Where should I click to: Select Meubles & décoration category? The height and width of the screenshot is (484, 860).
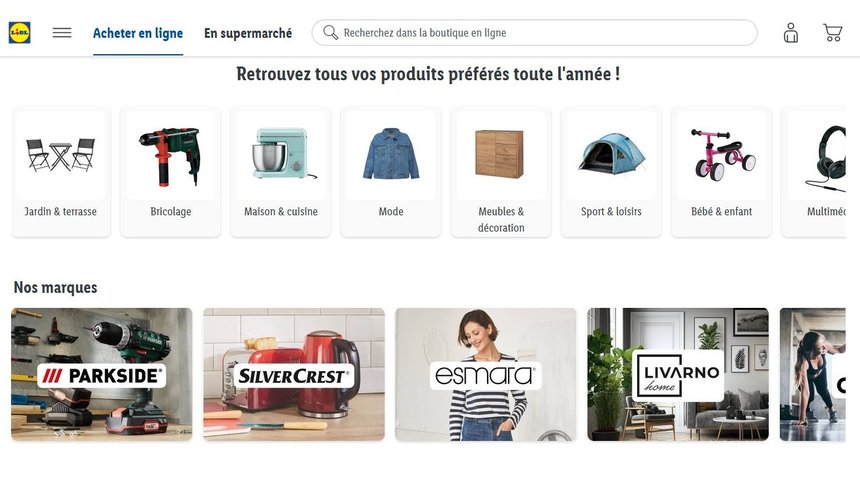click(x=501, y=172)
